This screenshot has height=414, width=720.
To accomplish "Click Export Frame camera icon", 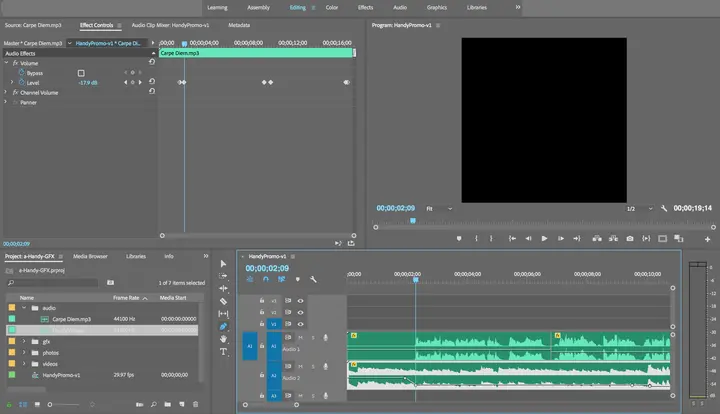I will [630, 239].
